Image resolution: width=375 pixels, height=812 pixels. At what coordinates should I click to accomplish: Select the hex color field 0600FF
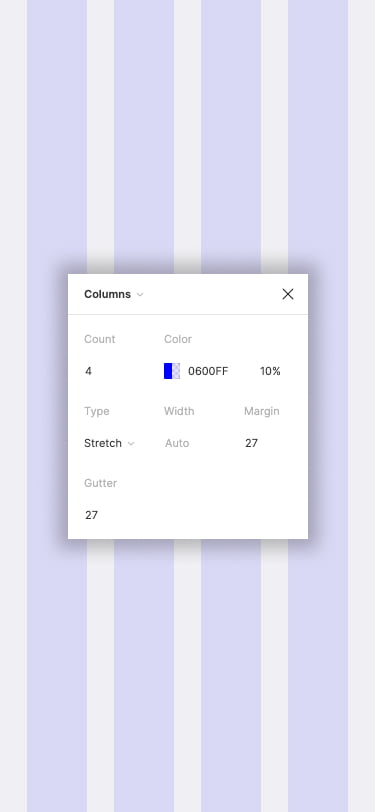coord(208,371)
